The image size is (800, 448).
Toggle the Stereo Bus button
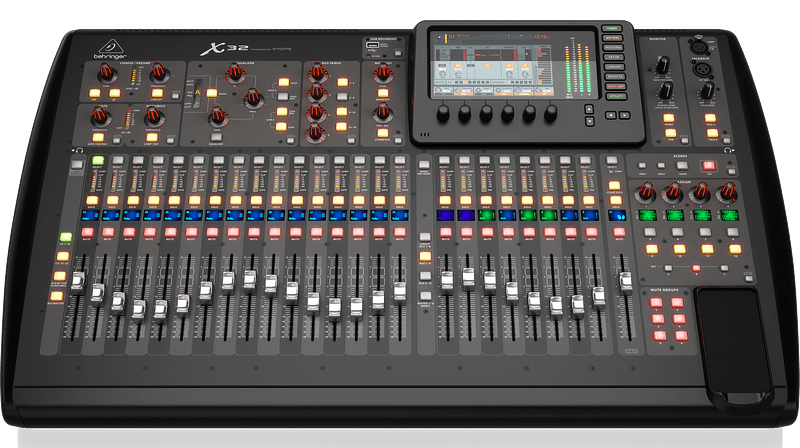382,133
